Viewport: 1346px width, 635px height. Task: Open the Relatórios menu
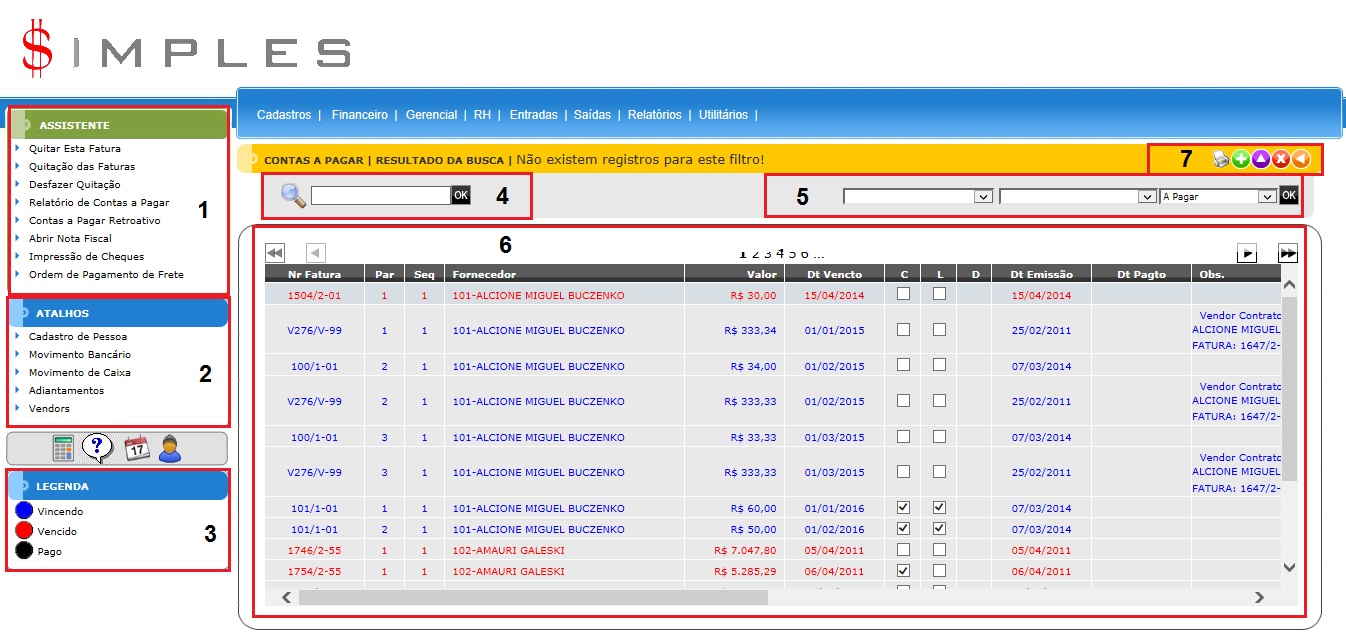654,115
